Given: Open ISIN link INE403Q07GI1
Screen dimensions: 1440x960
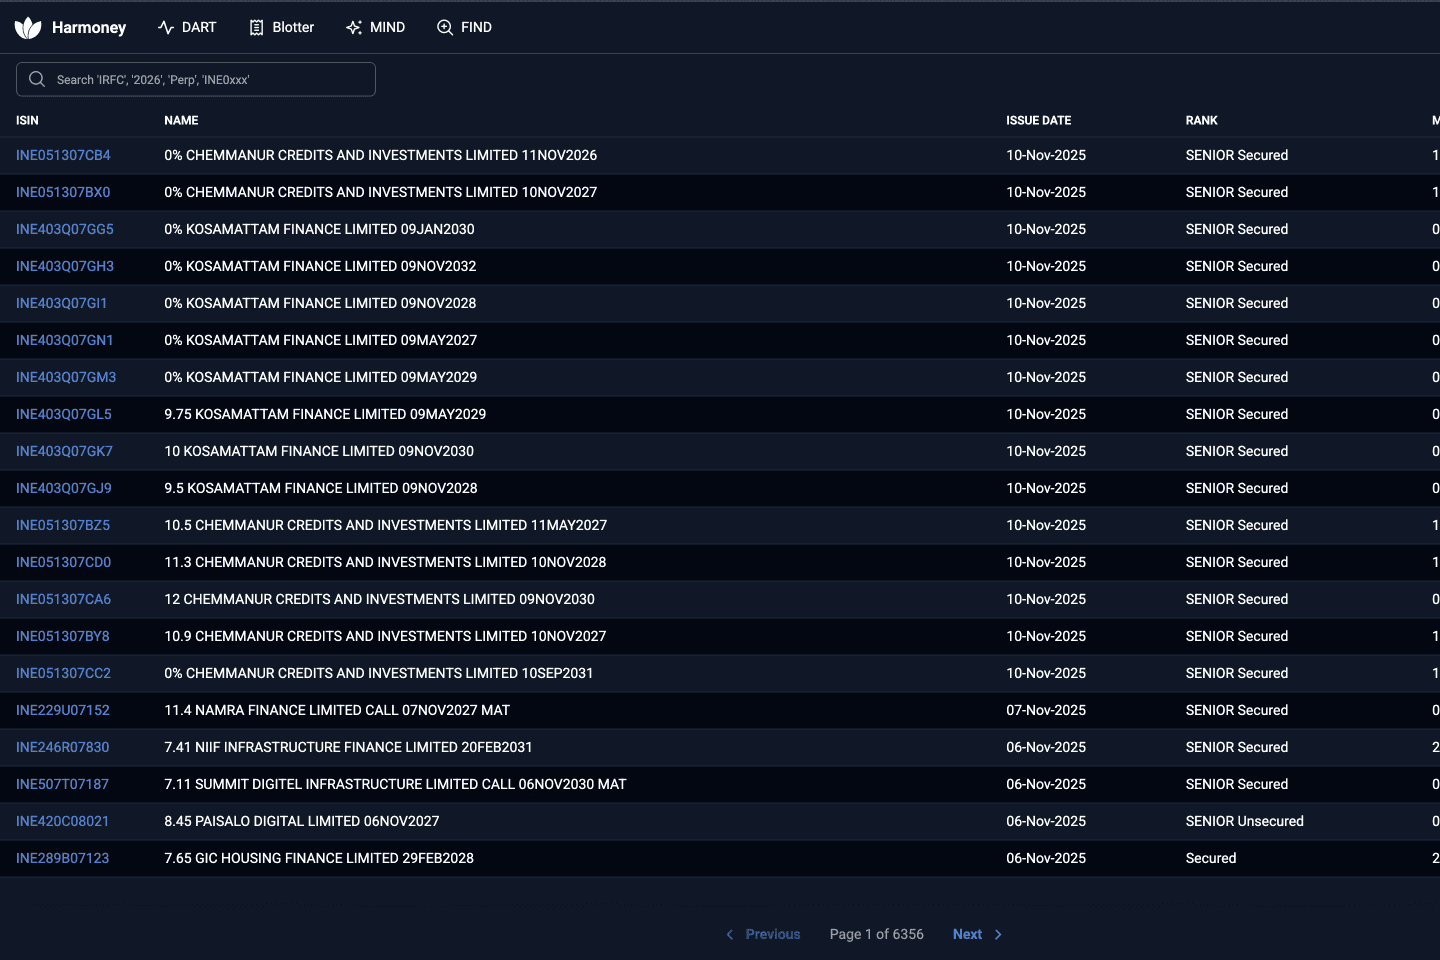Looking at the screenshot, I should 61,303.
